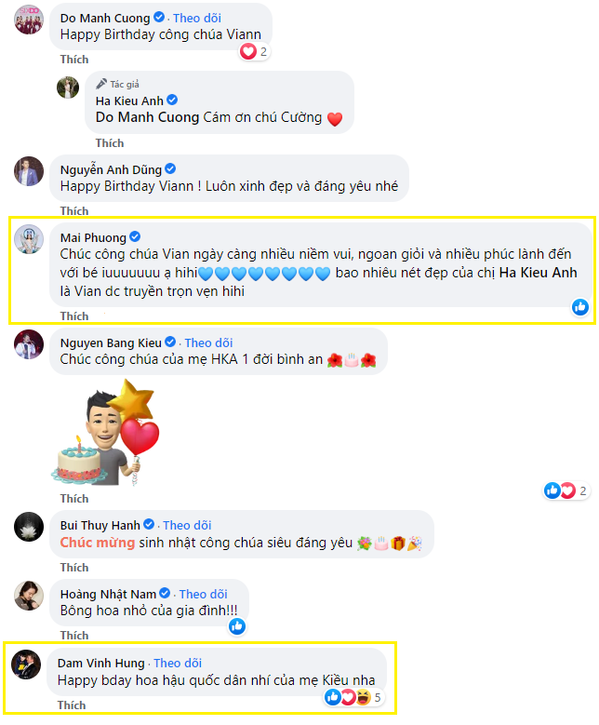Like Nguyễn Anh Dũng's comment with Thích
The width and height of the screenshot is (599, 725).
74,211
